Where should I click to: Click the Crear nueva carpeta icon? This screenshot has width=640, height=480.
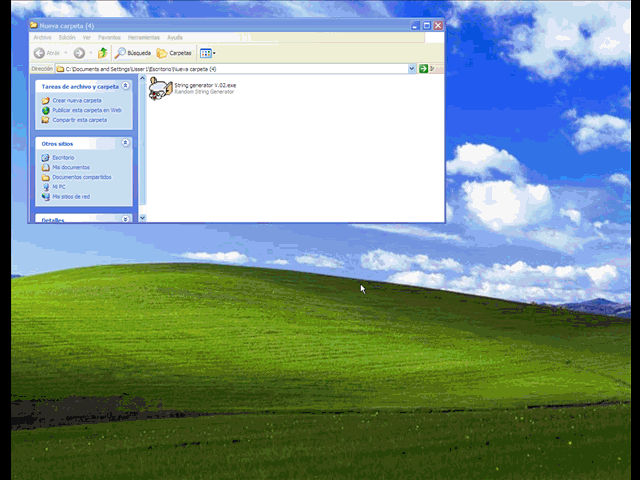tap(45, 100)
